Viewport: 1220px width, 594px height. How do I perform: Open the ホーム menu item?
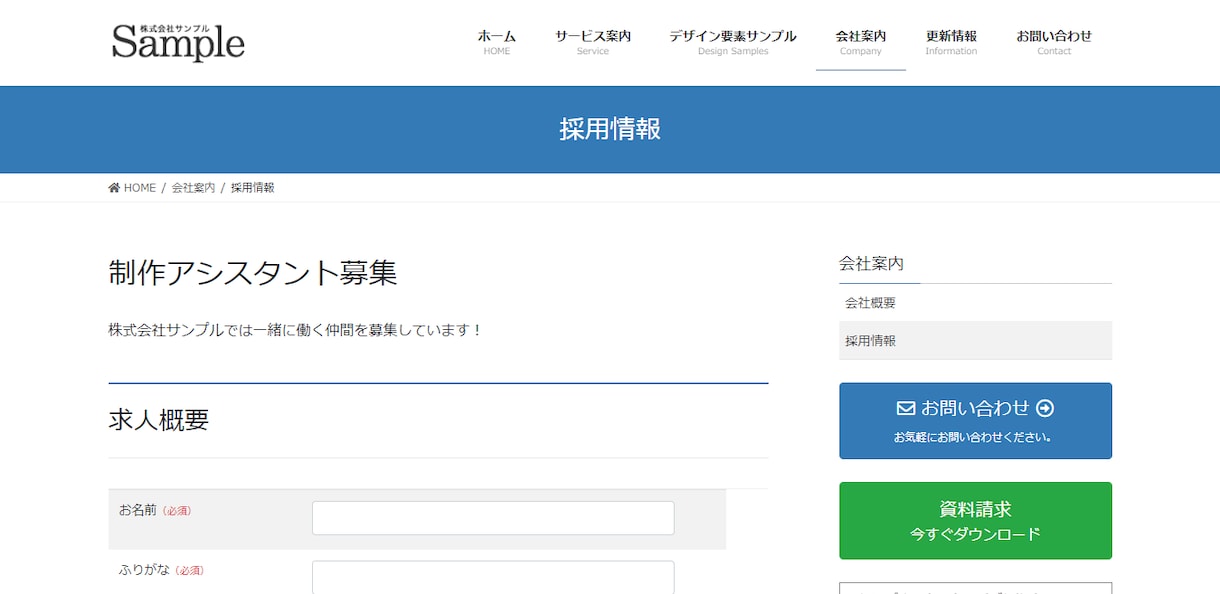(496, 42)
